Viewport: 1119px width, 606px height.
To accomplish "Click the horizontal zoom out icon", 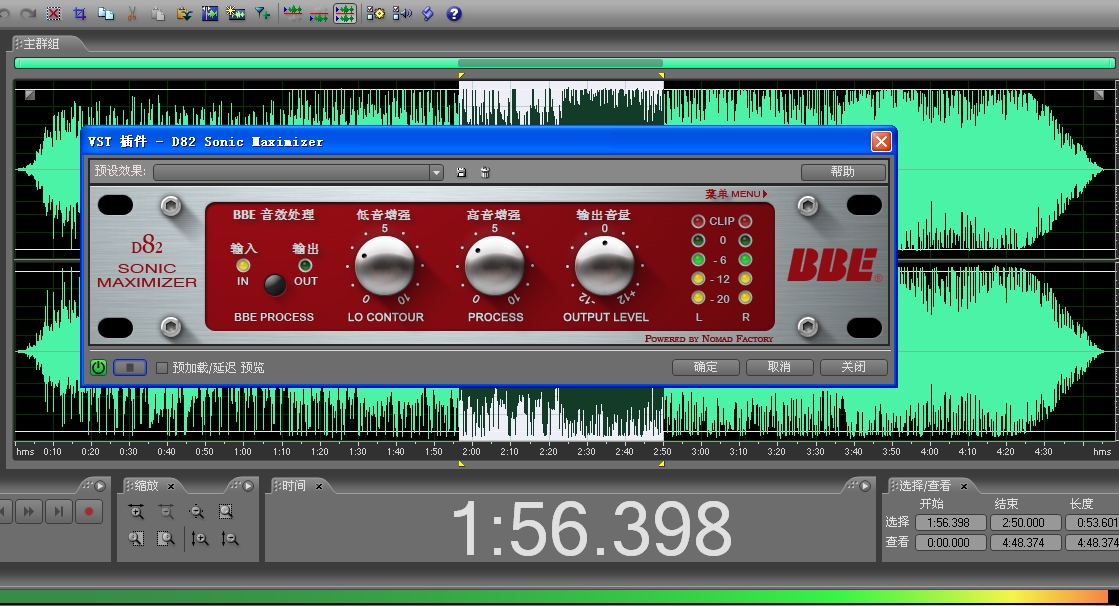I will pyautogui.click(x=166, y=511).
